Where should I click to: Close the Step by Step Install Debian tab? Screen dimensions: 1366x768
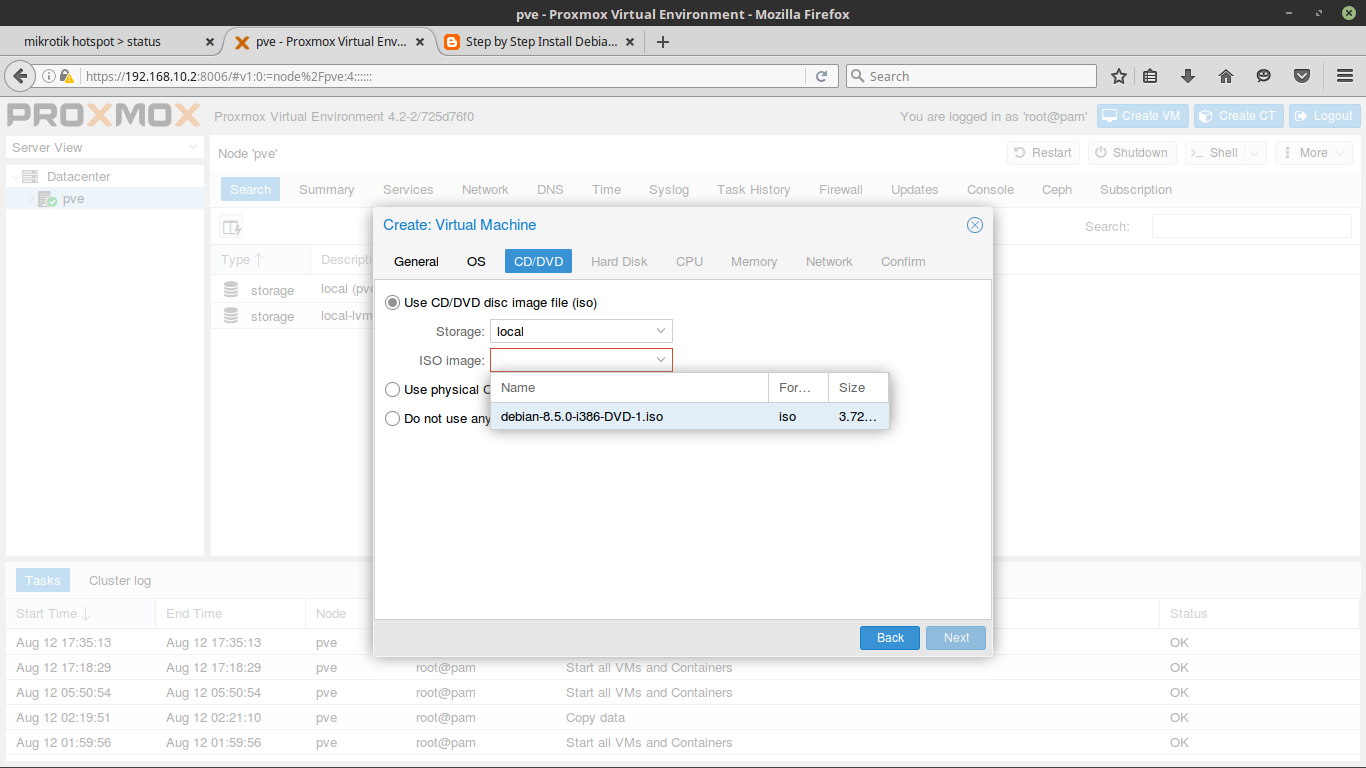(x=629, y=42)
